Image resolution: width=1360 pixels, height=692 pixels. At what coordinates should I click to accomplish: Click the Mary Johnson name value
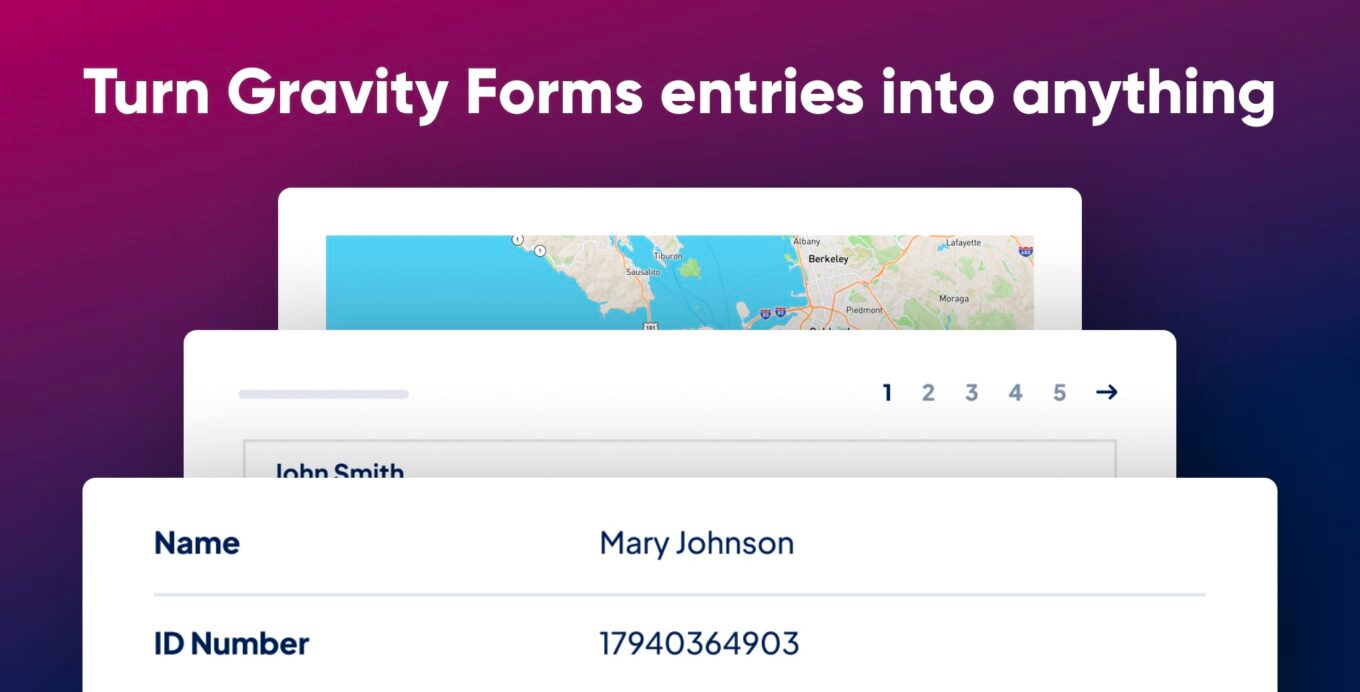pos(696,544)
